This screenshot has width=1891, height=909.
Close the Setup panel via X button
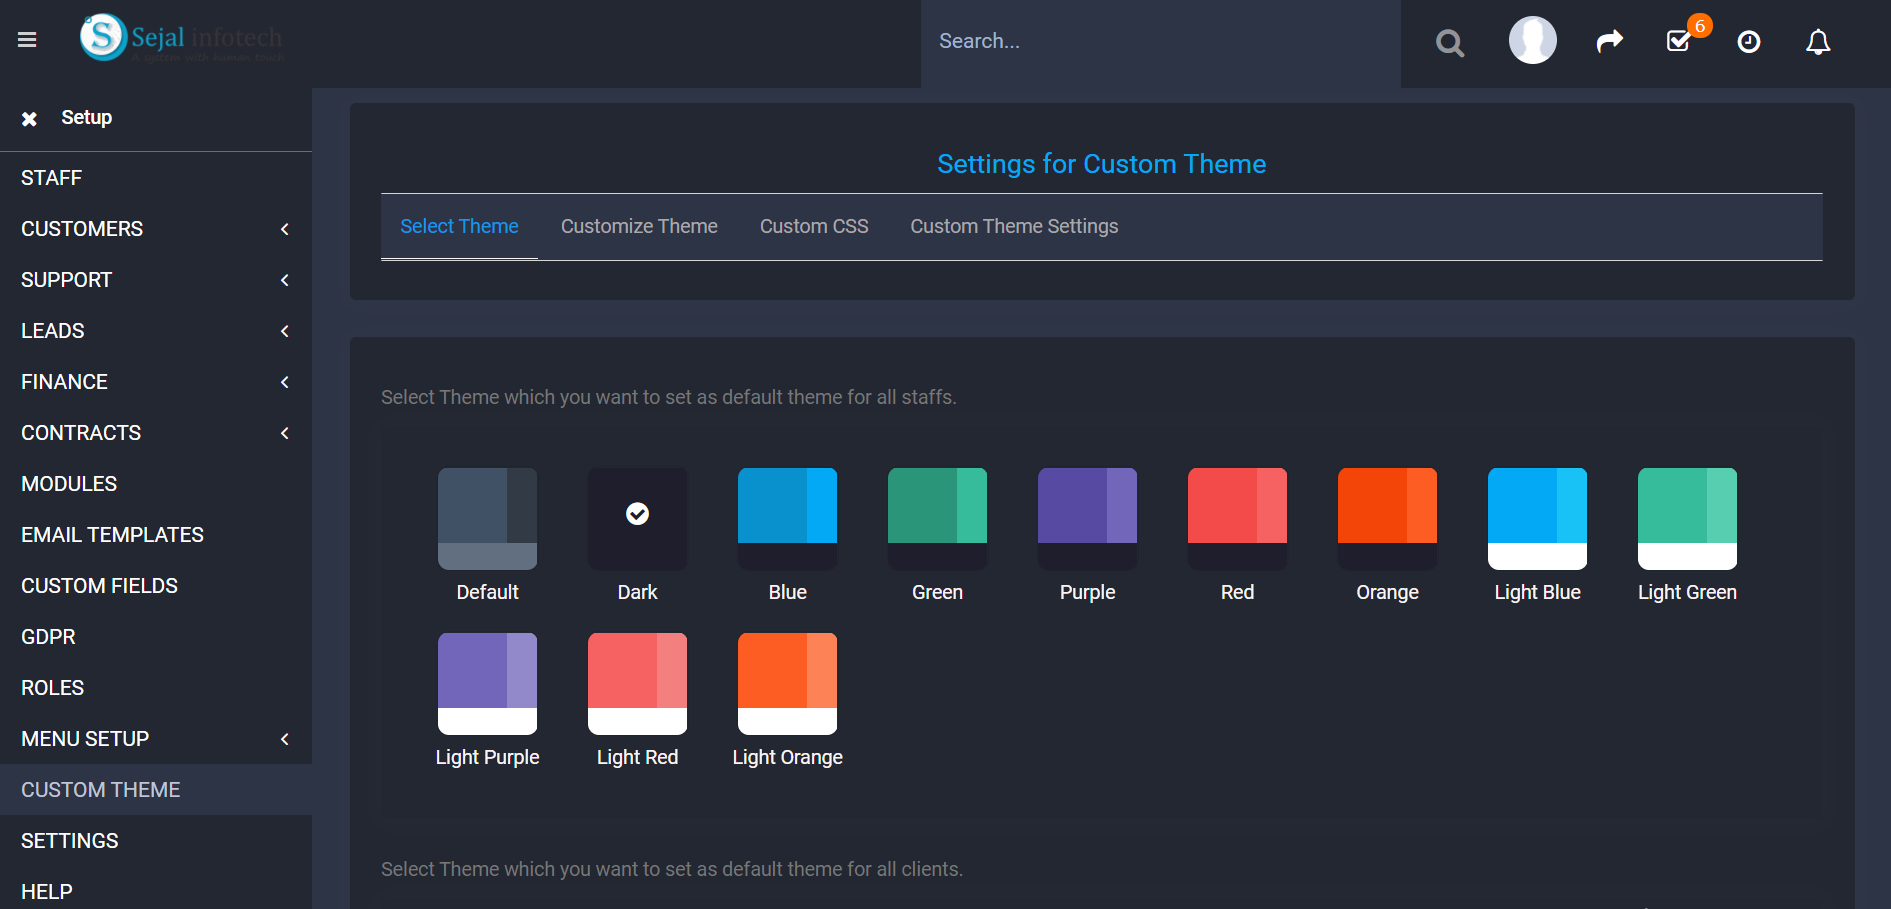pos(30,117)
